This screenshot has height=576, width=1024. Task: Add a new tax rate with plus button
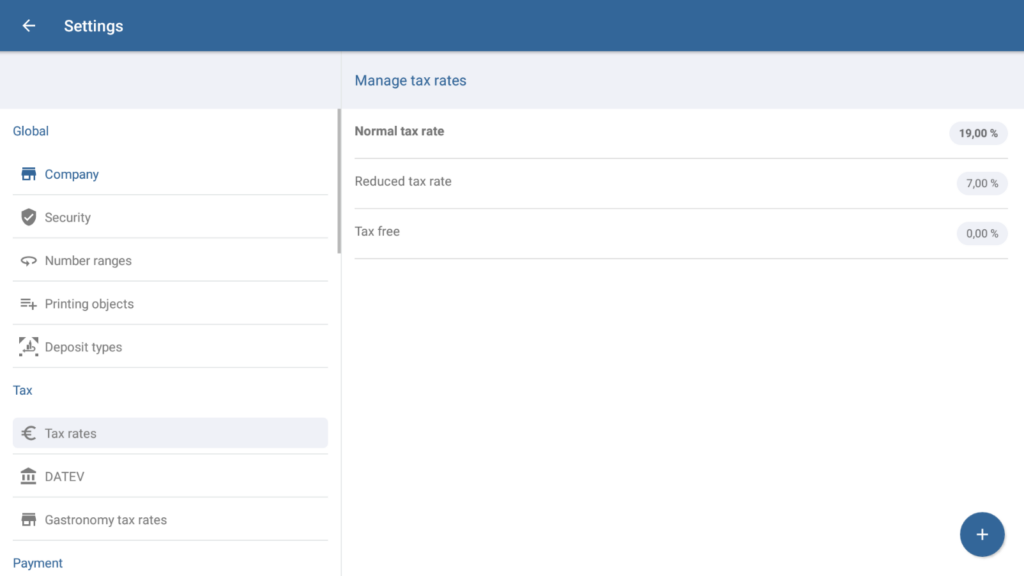click(x=982, y=534)
